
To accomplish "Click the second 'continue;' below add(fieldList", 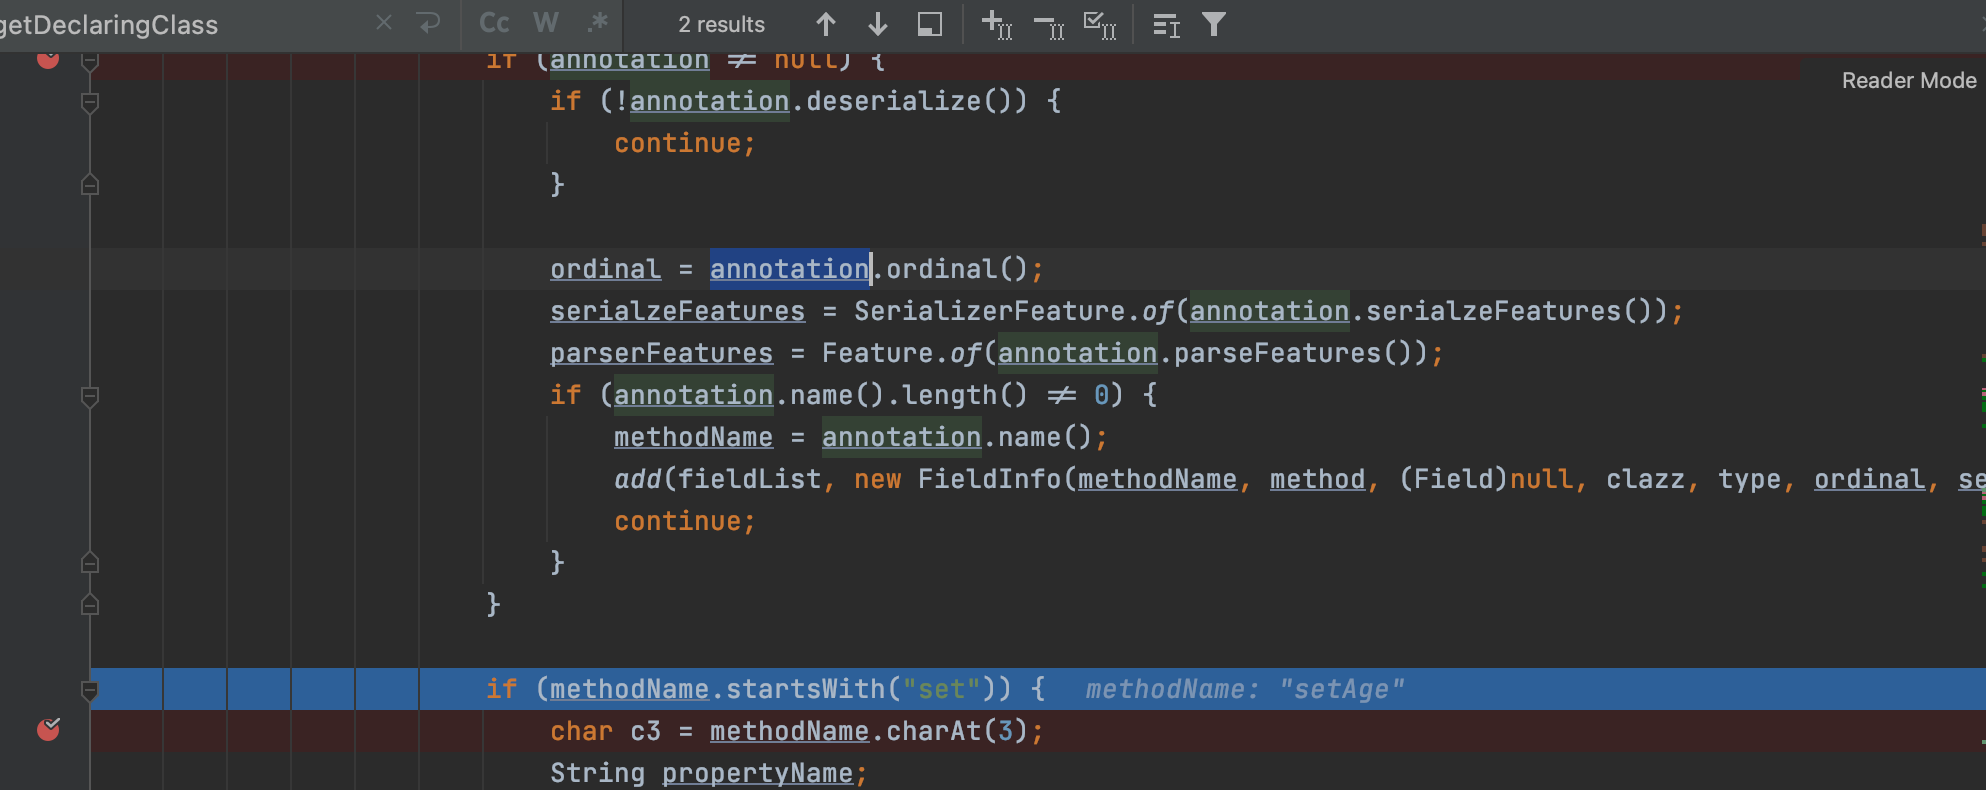I will click(x=685, y=521).
